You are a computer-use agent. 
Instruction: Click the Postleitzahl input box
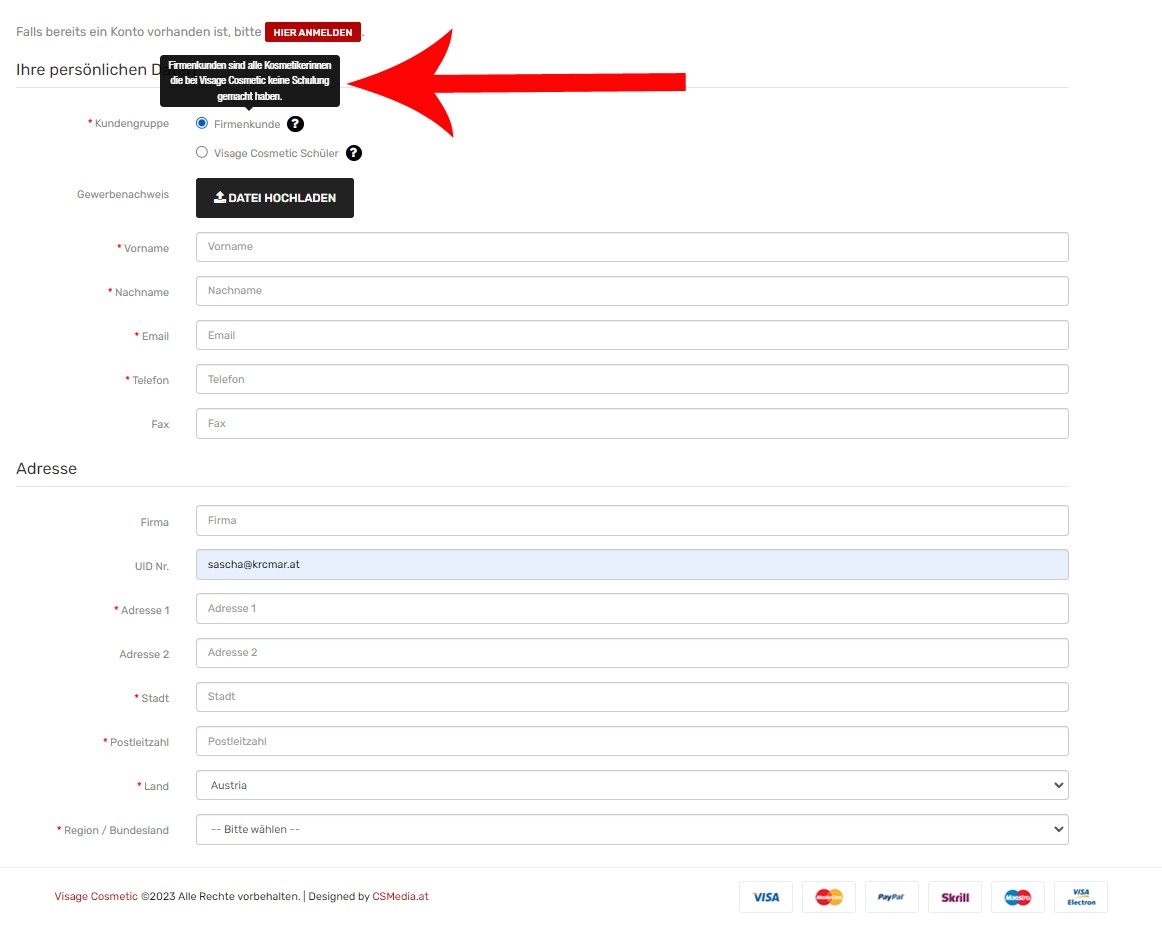click(632, 741)
